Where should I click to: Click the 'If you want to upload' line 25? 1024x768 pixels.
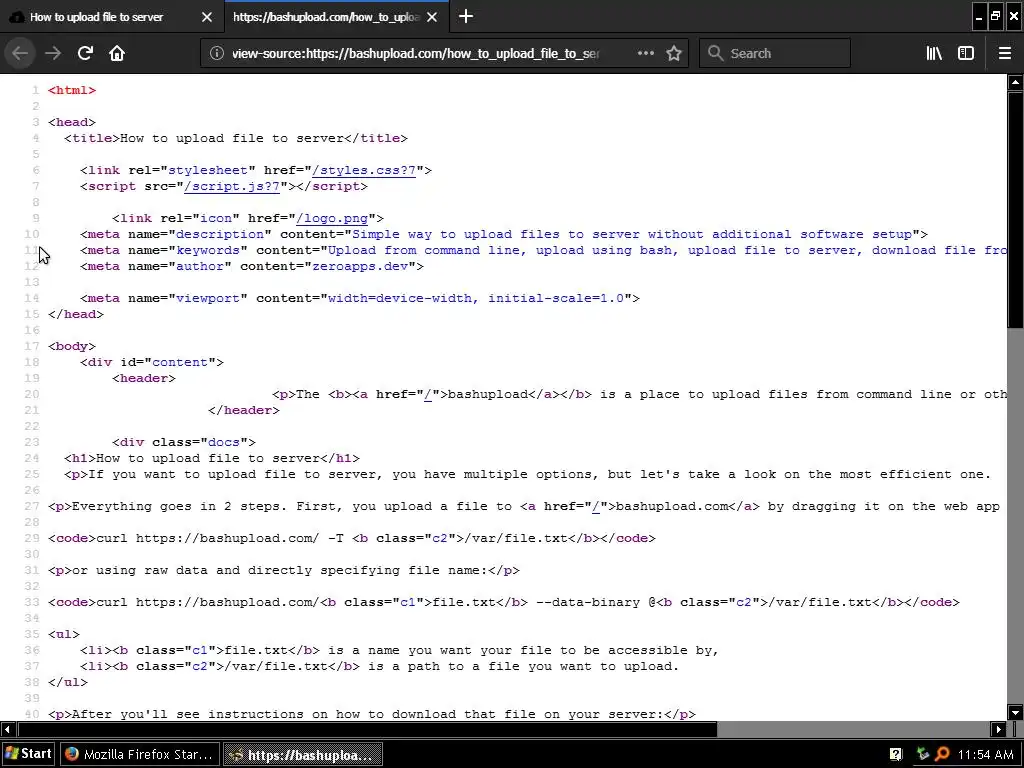point(528,475)
